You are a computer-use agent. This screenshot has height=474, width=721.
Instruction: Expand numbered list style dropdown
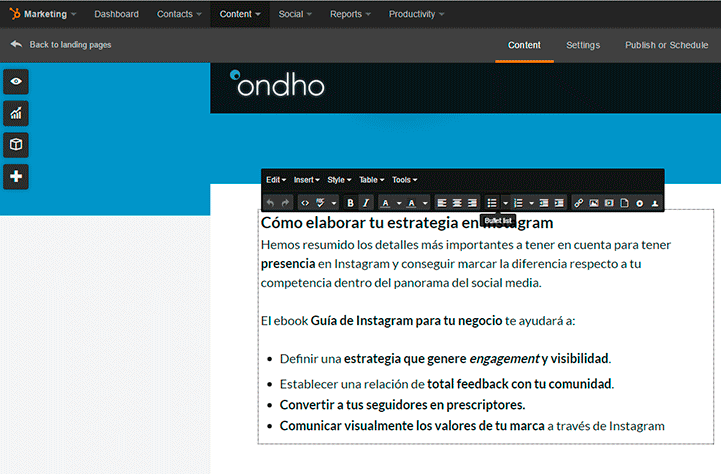point(531,203)
